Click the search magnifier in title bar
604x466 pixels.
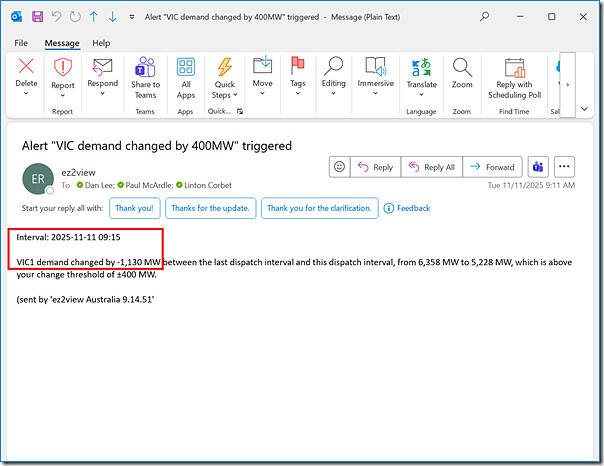coord(485,17)
